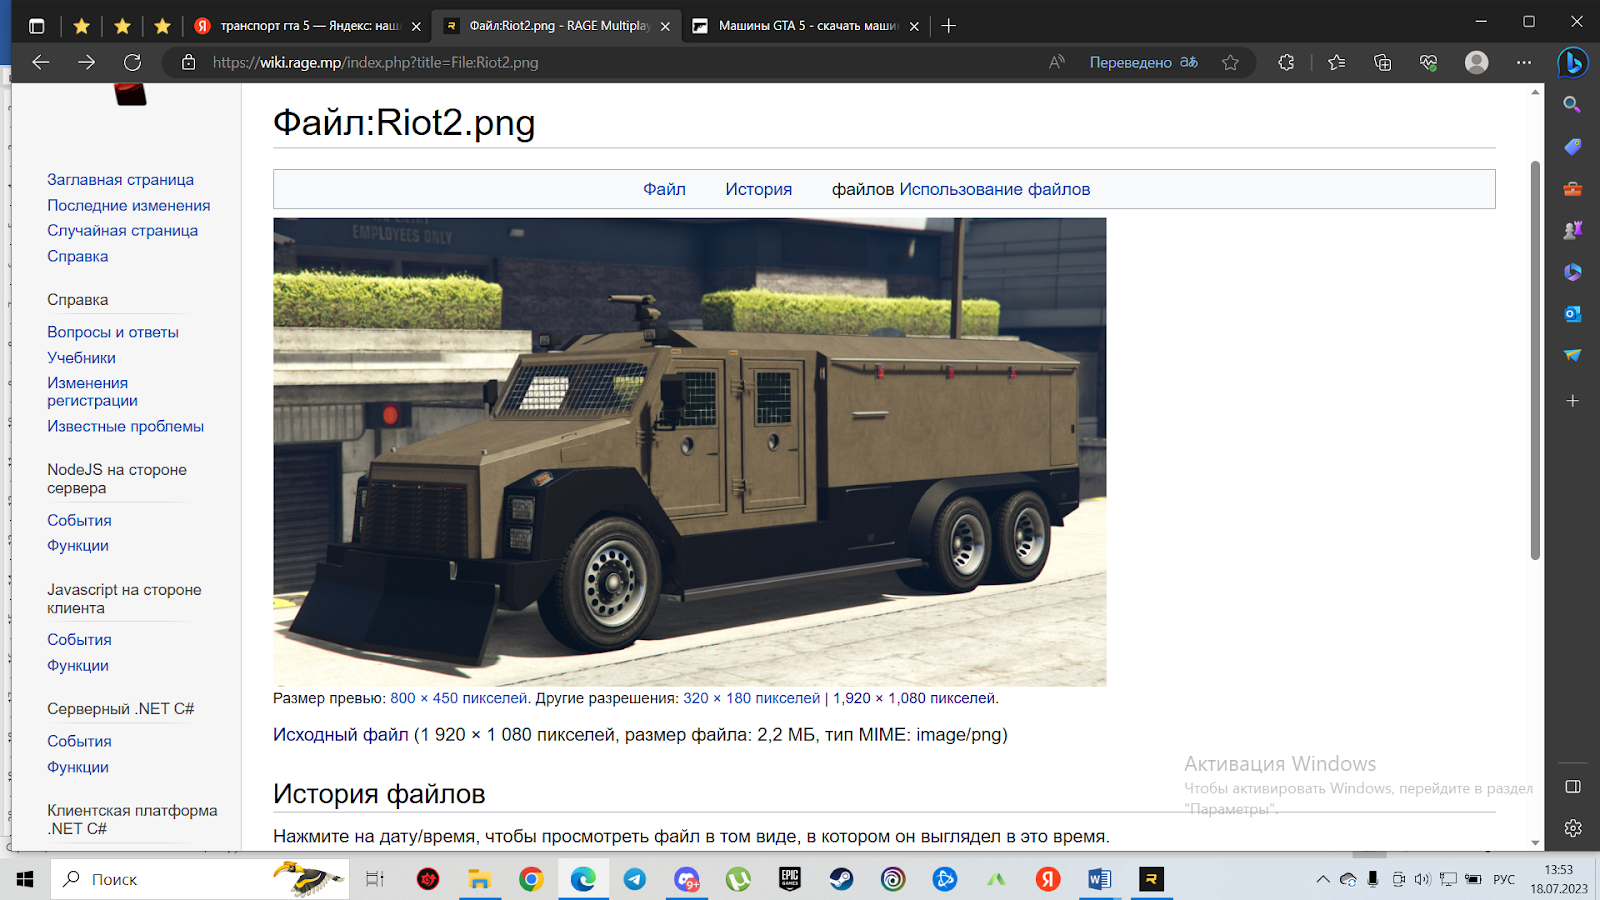Open the tray volume speaker icon
This screenshot has height=900, width=1600.
(x=1422, y=880)
